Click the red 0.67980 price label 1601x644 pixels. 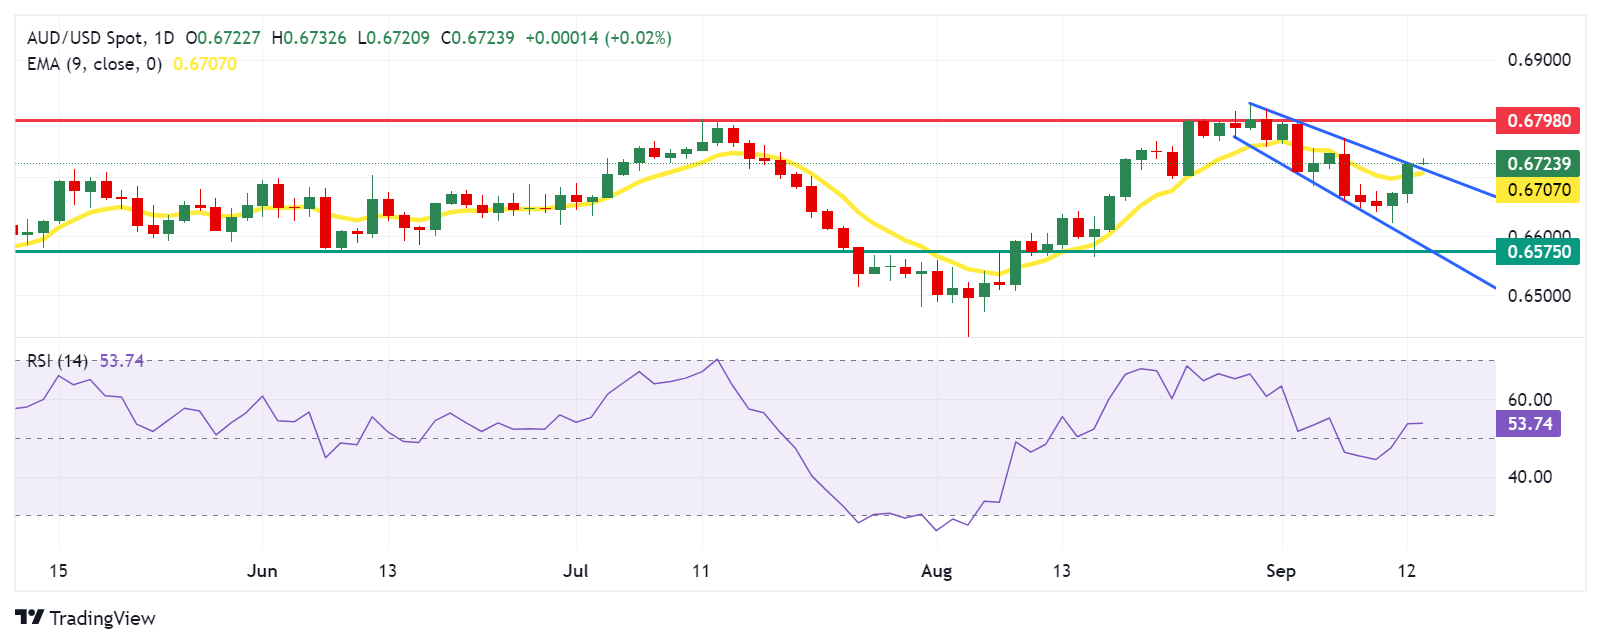[x=1538, y=120]
